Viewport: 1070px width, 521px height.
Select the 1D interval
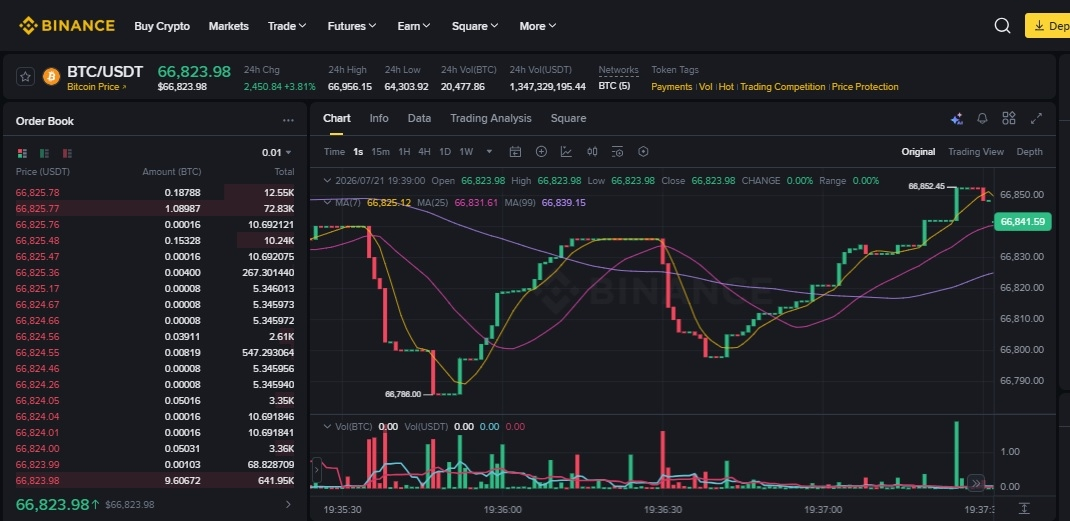[445, 152]
